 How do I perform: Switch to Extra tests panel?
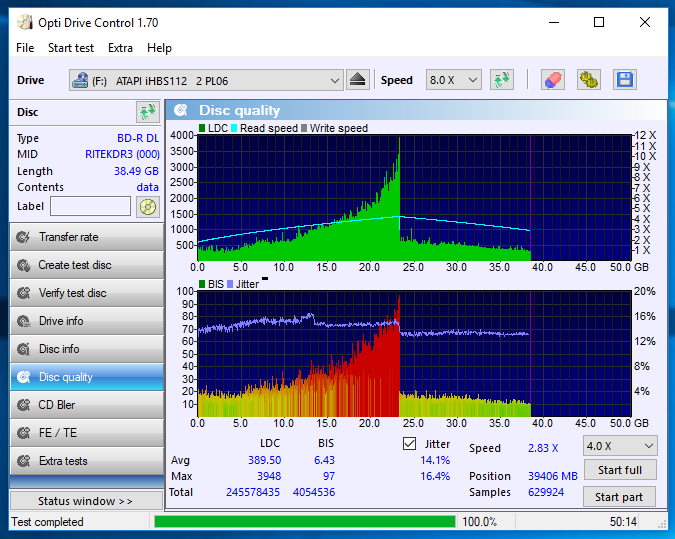coord(87,461)
